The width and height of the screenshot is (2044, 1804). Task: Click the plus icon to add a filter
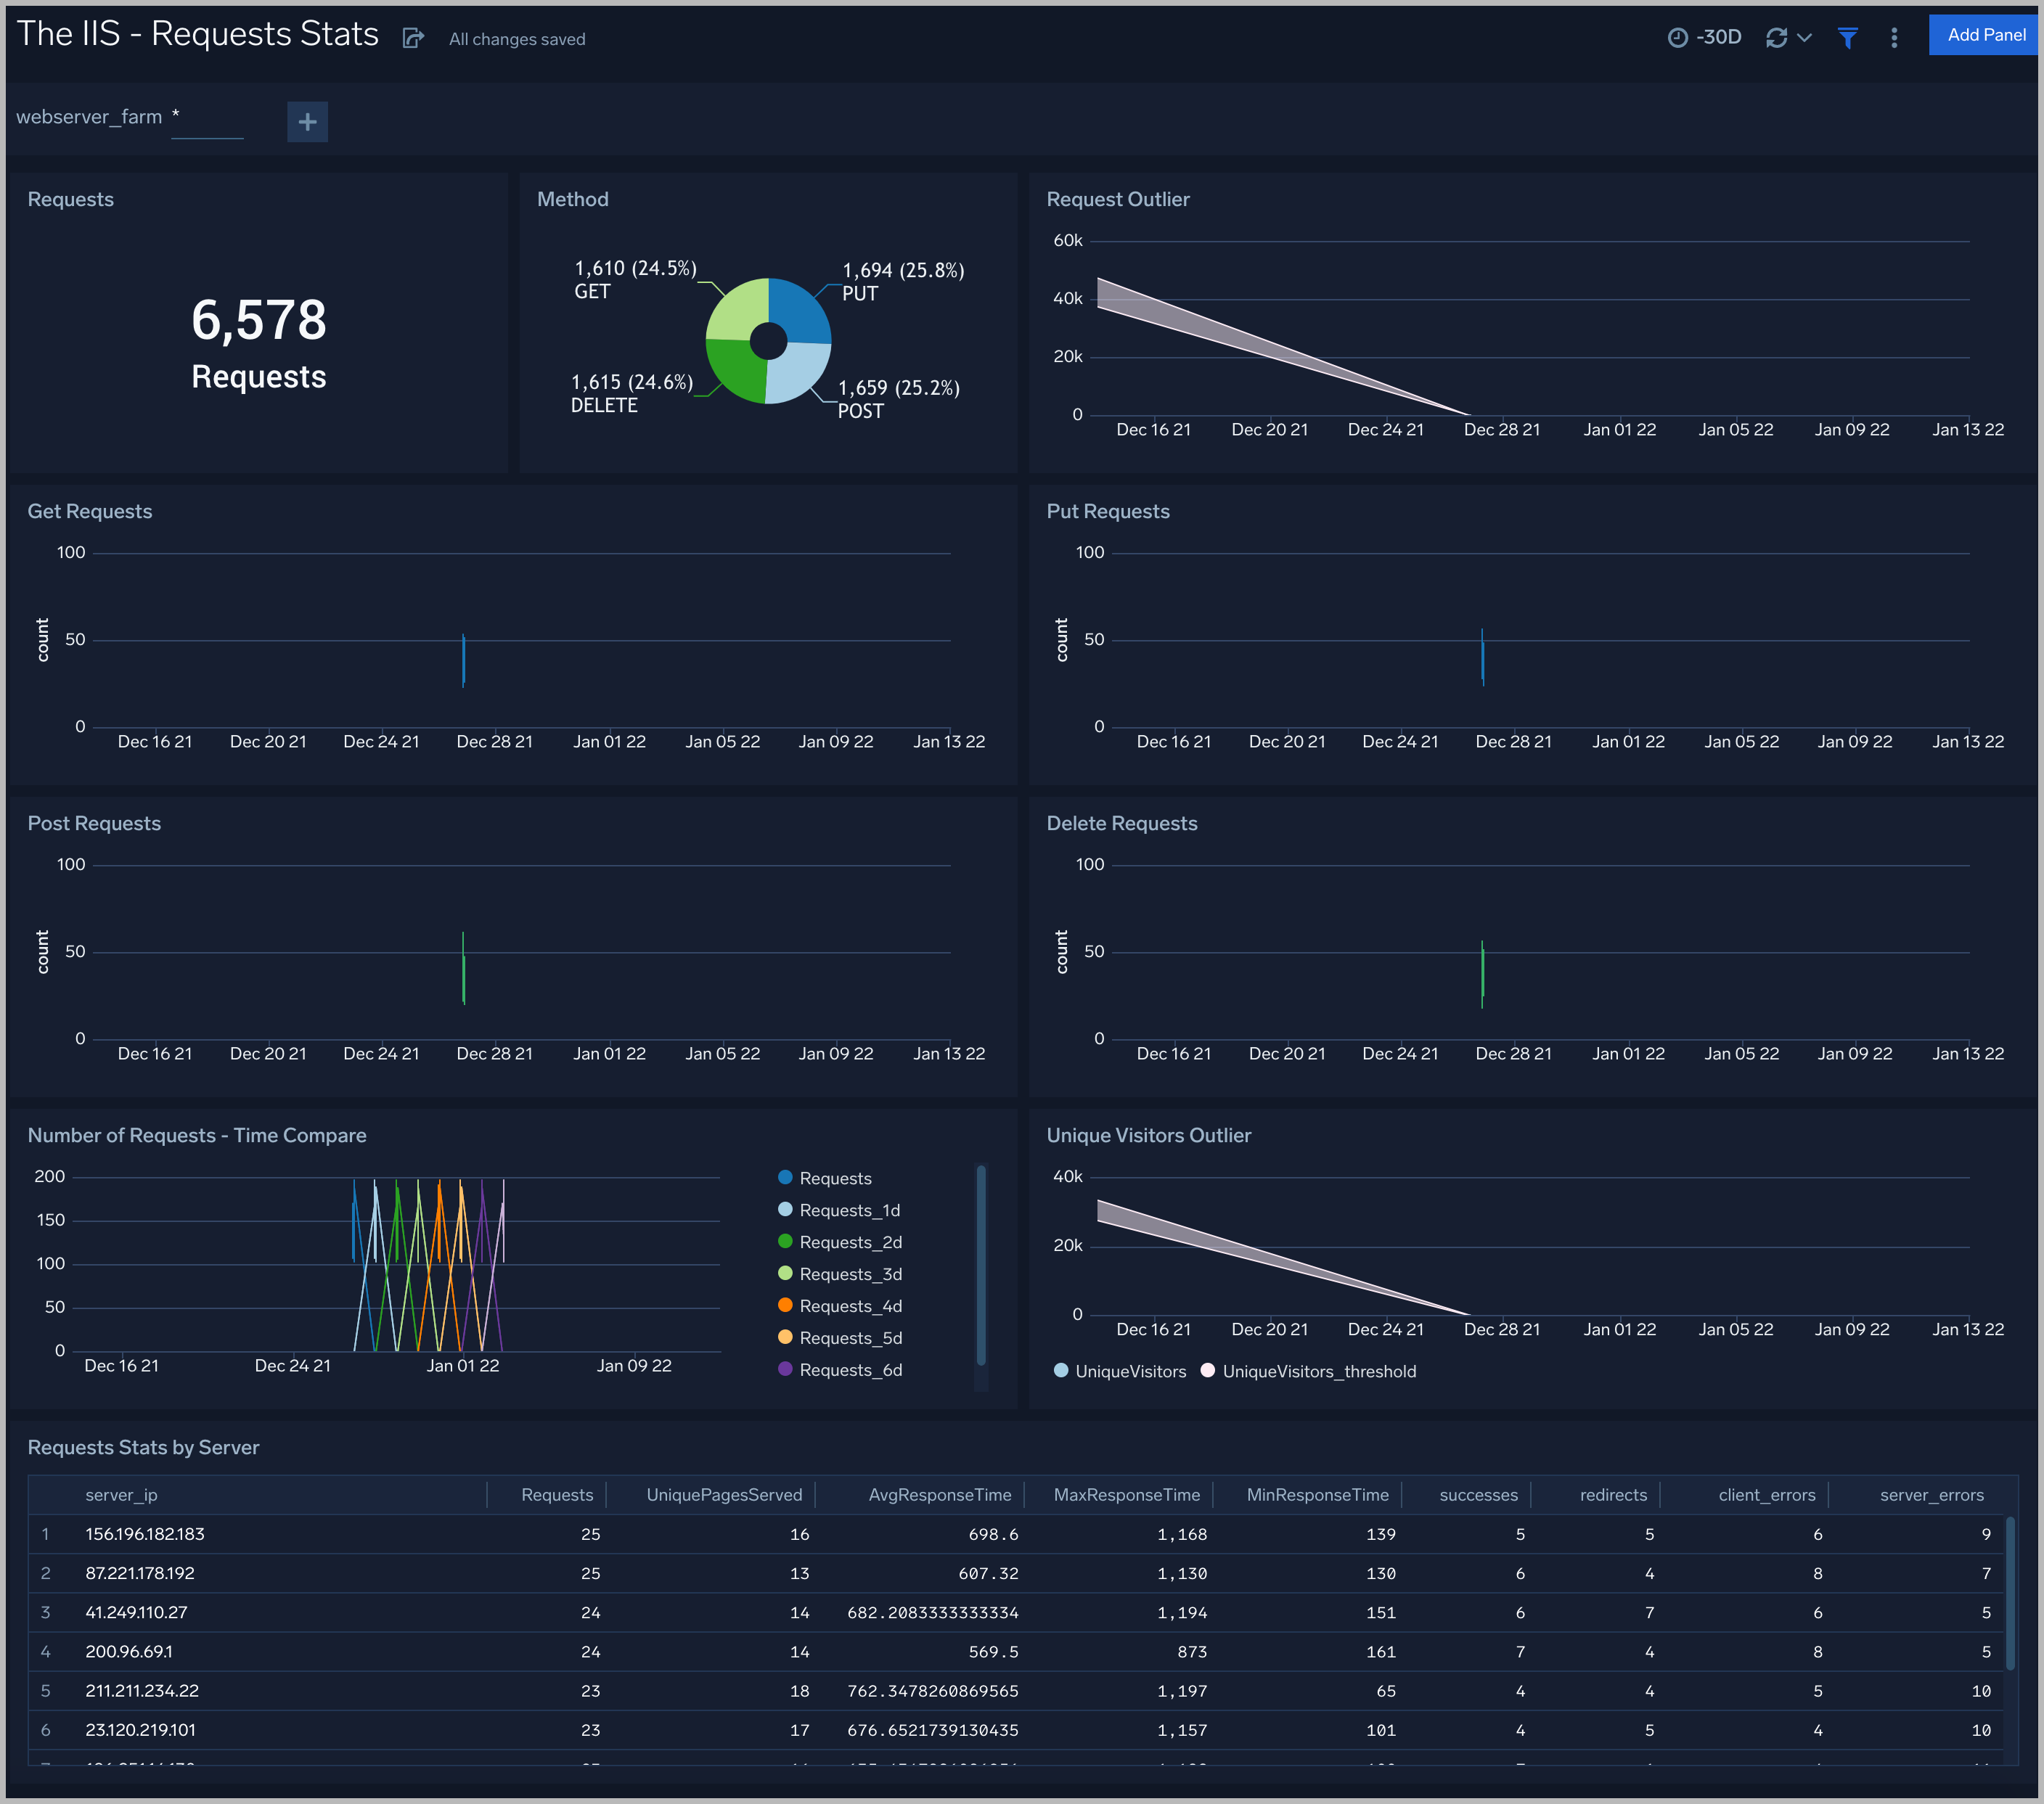coord(307,121)
